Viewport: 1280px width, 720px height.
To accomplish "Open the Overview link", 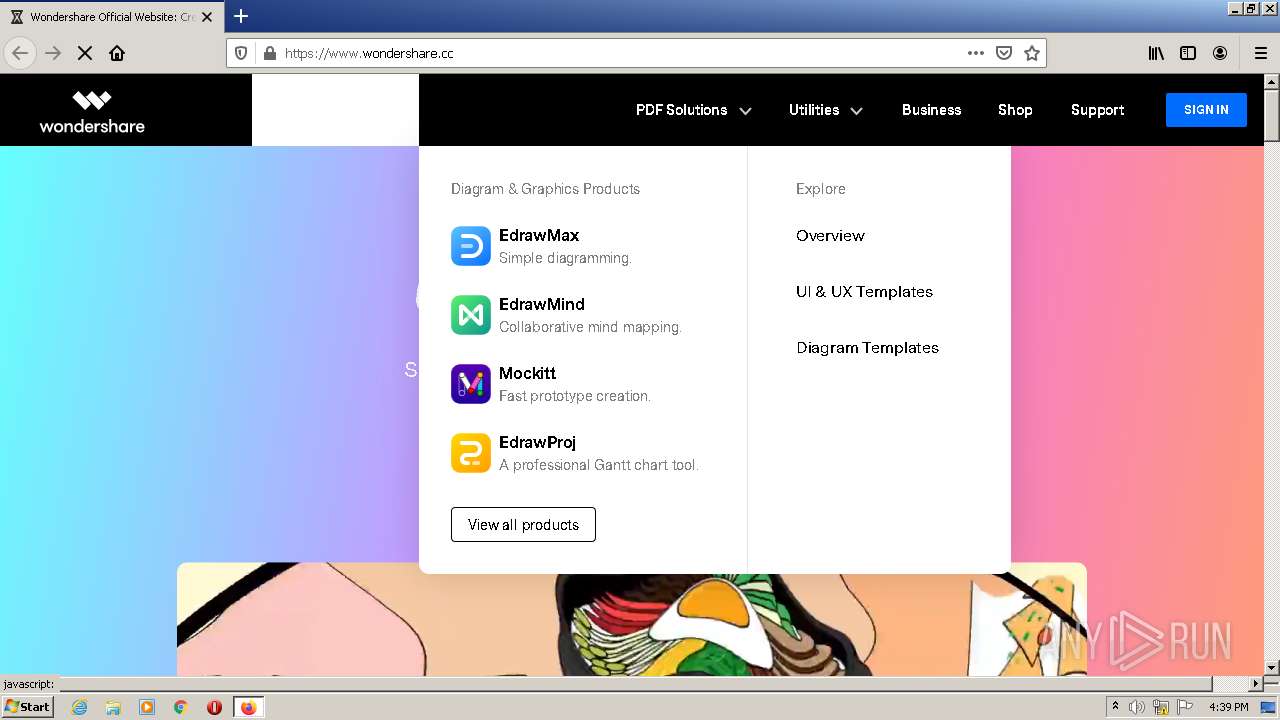I will coord(830,236).
